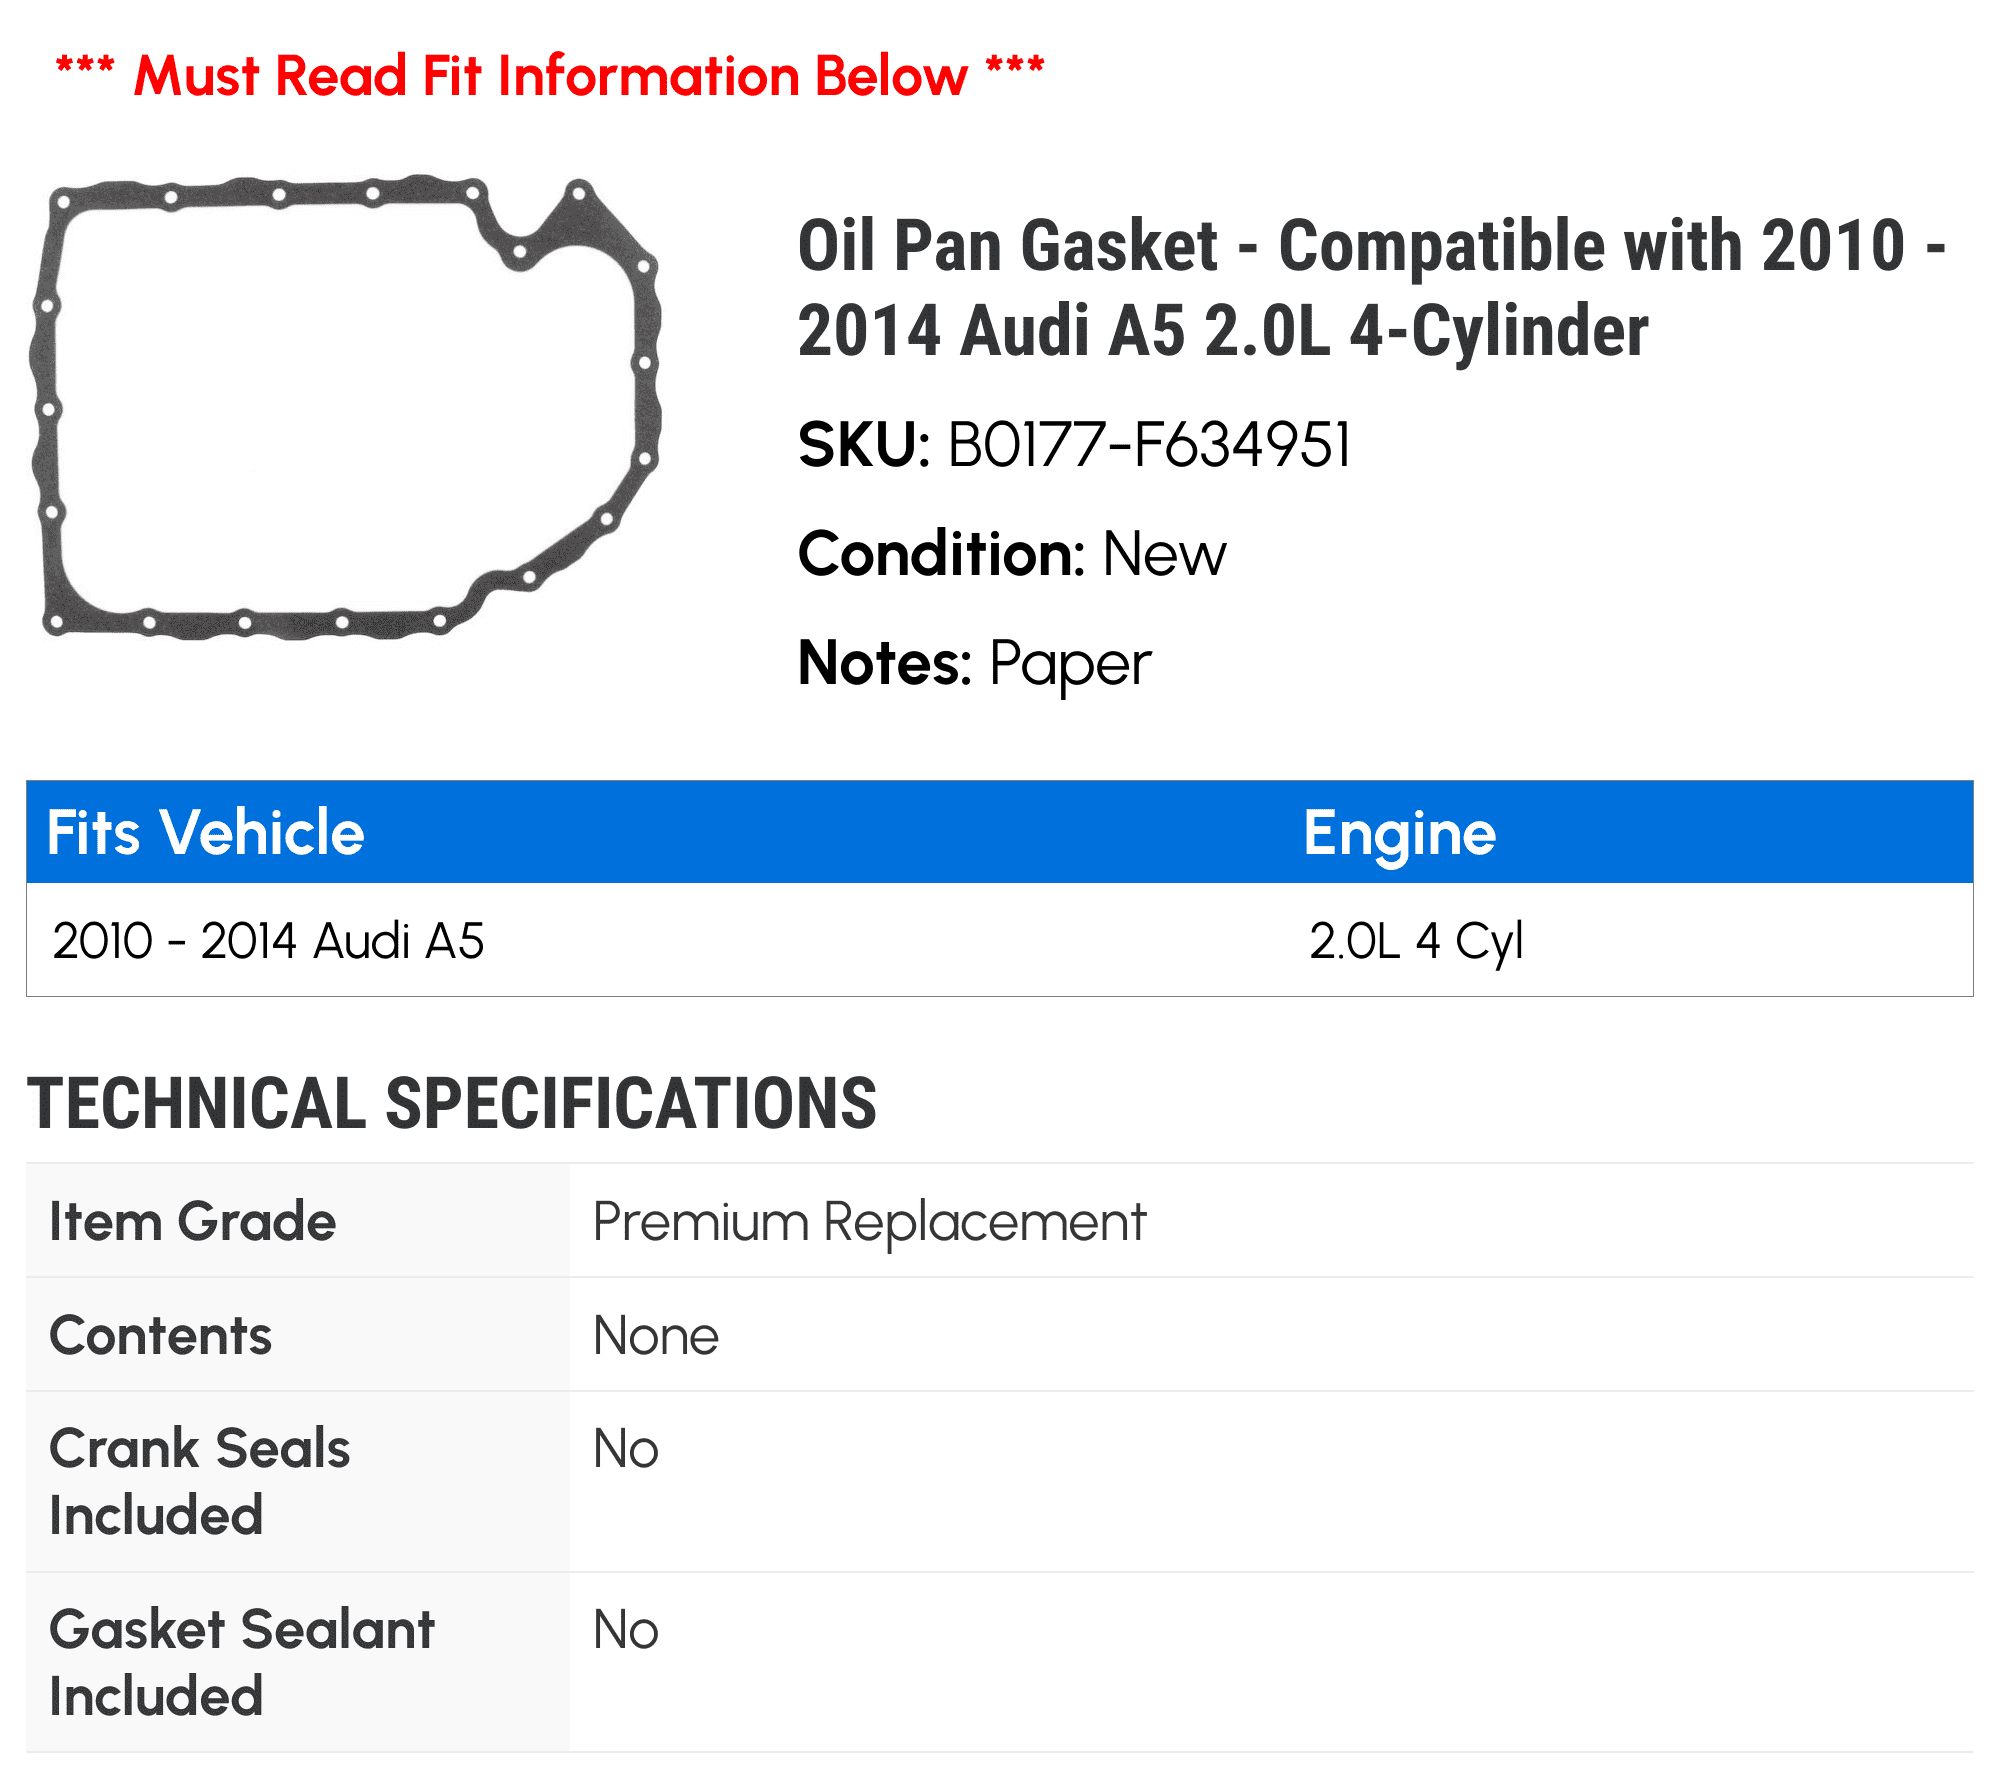2000x1779 pixels.
Task: Click the Gasket Sealant Included label
Action: coord(242,1663)
